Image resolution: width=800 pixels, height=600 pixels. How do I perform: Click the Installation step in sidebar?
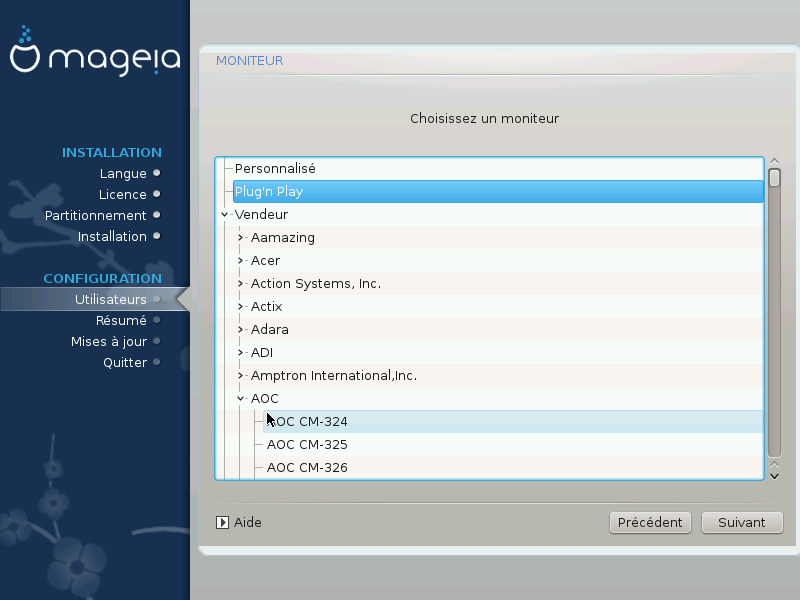112,236
